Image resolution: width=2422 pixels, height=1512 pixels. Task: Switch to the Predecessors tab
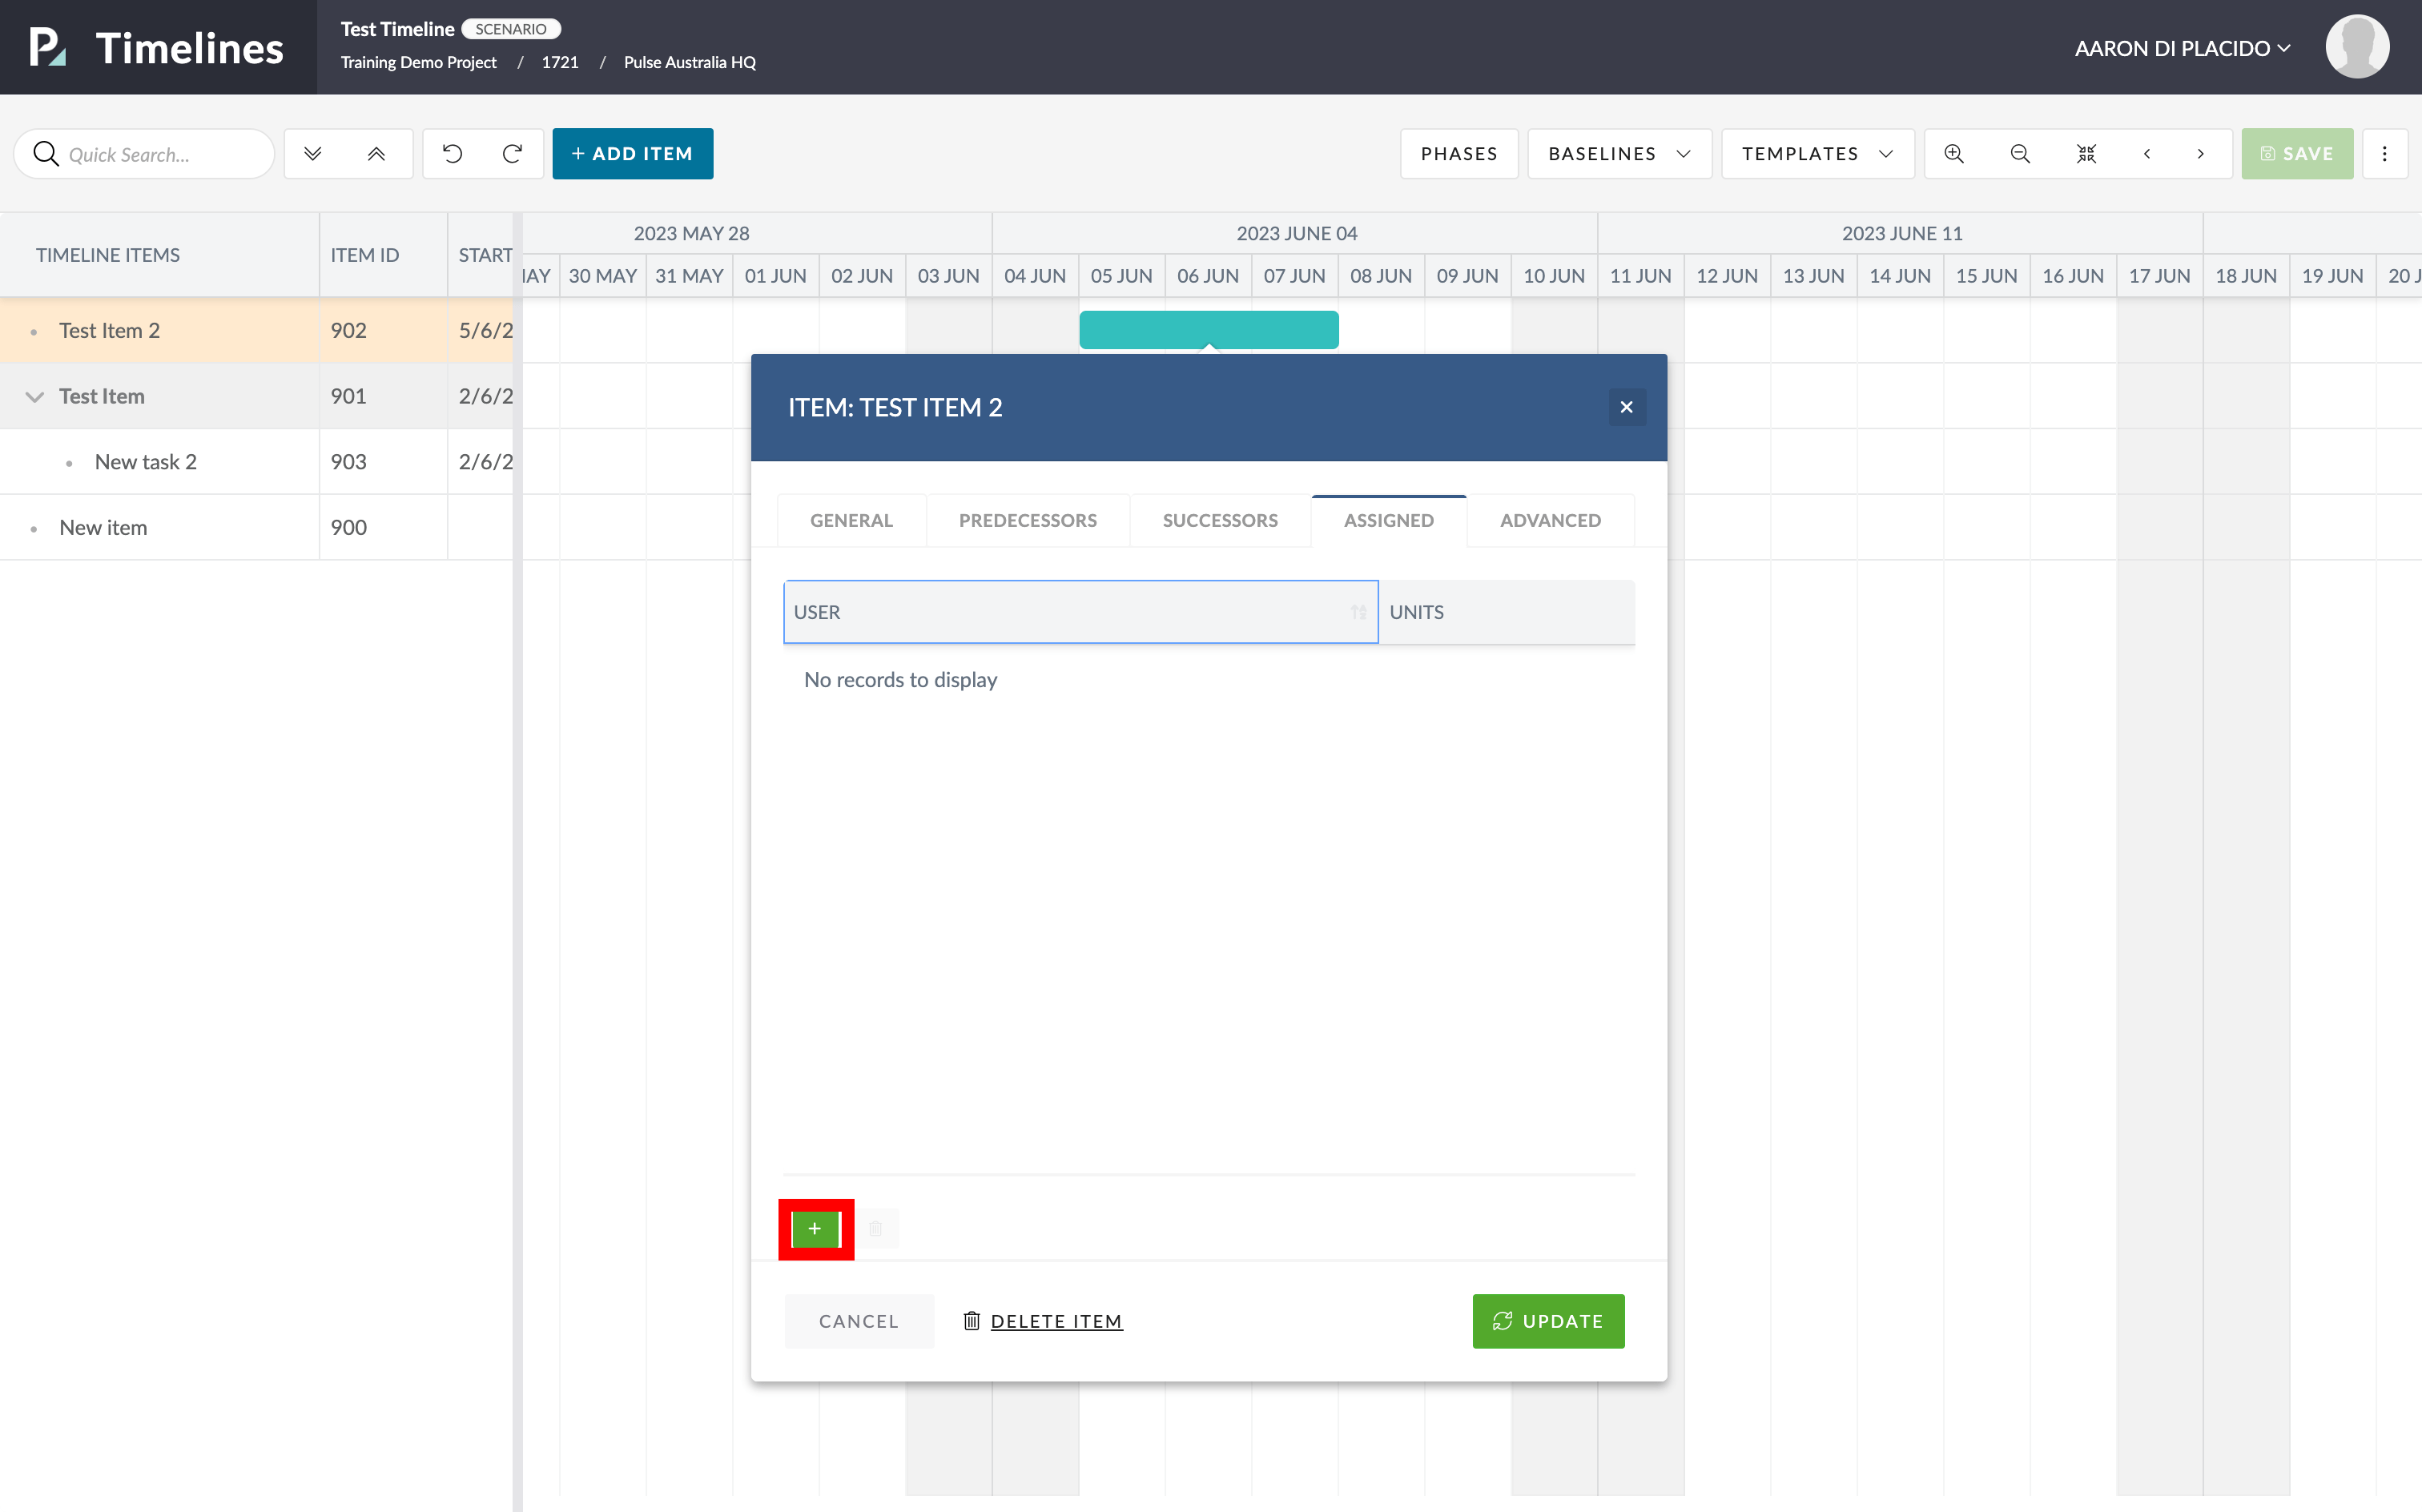point(1027,520)
